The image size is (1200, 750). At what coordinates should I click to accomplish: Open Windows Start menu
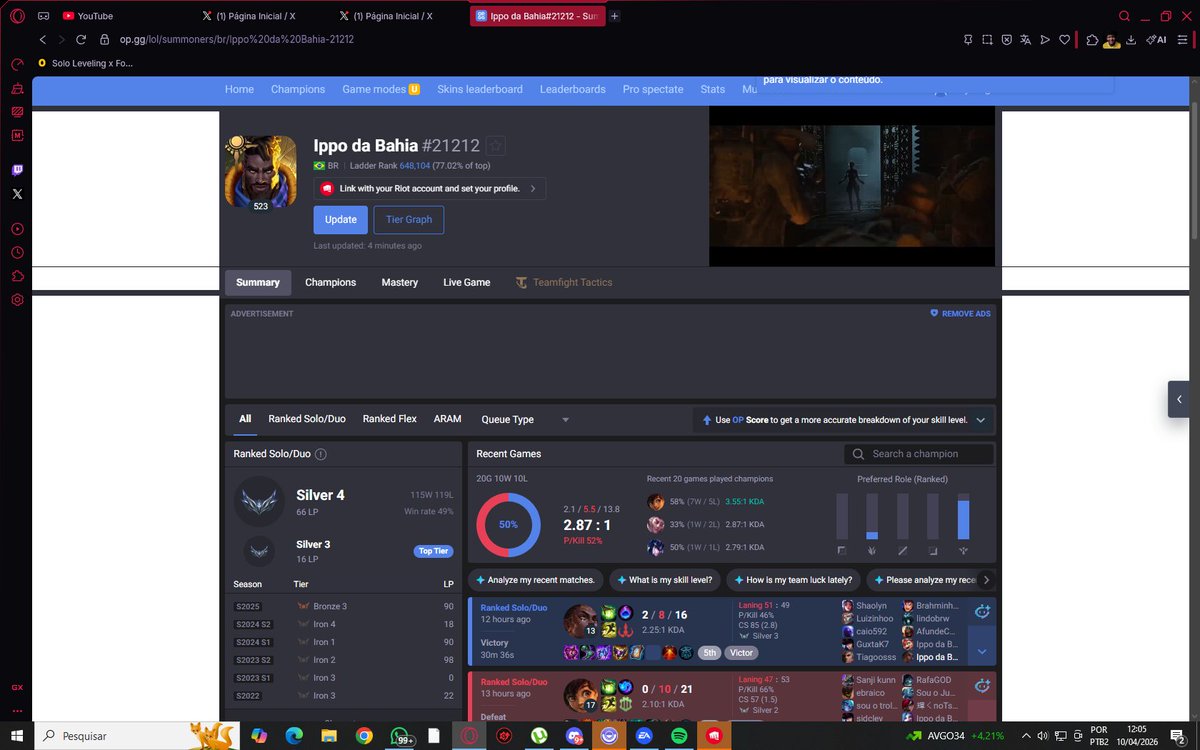[17, 736]
